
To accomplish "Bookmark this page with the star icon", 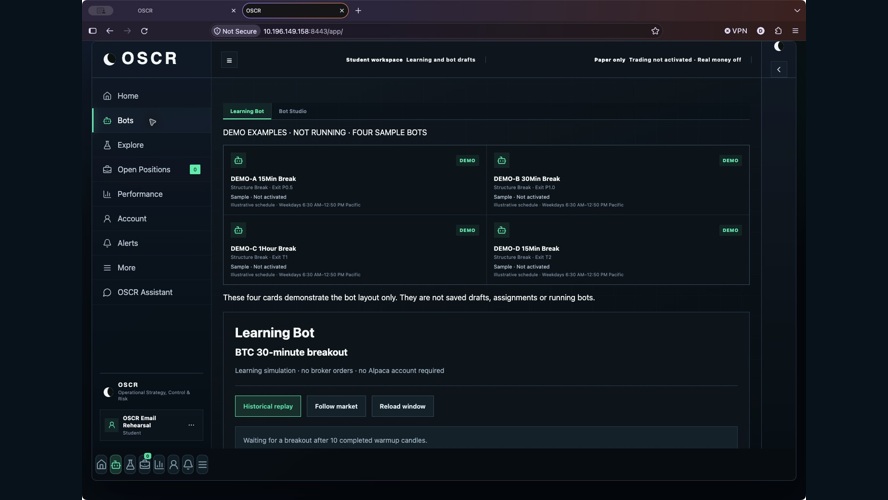I will [655, 31].
